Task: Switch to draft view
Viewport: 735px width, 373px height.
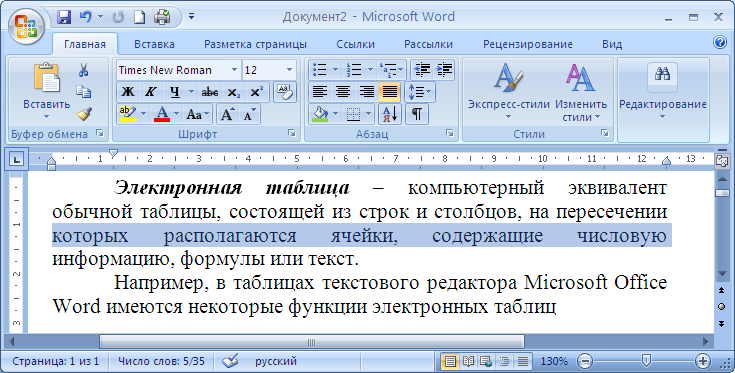Action: tap(523, 361)
